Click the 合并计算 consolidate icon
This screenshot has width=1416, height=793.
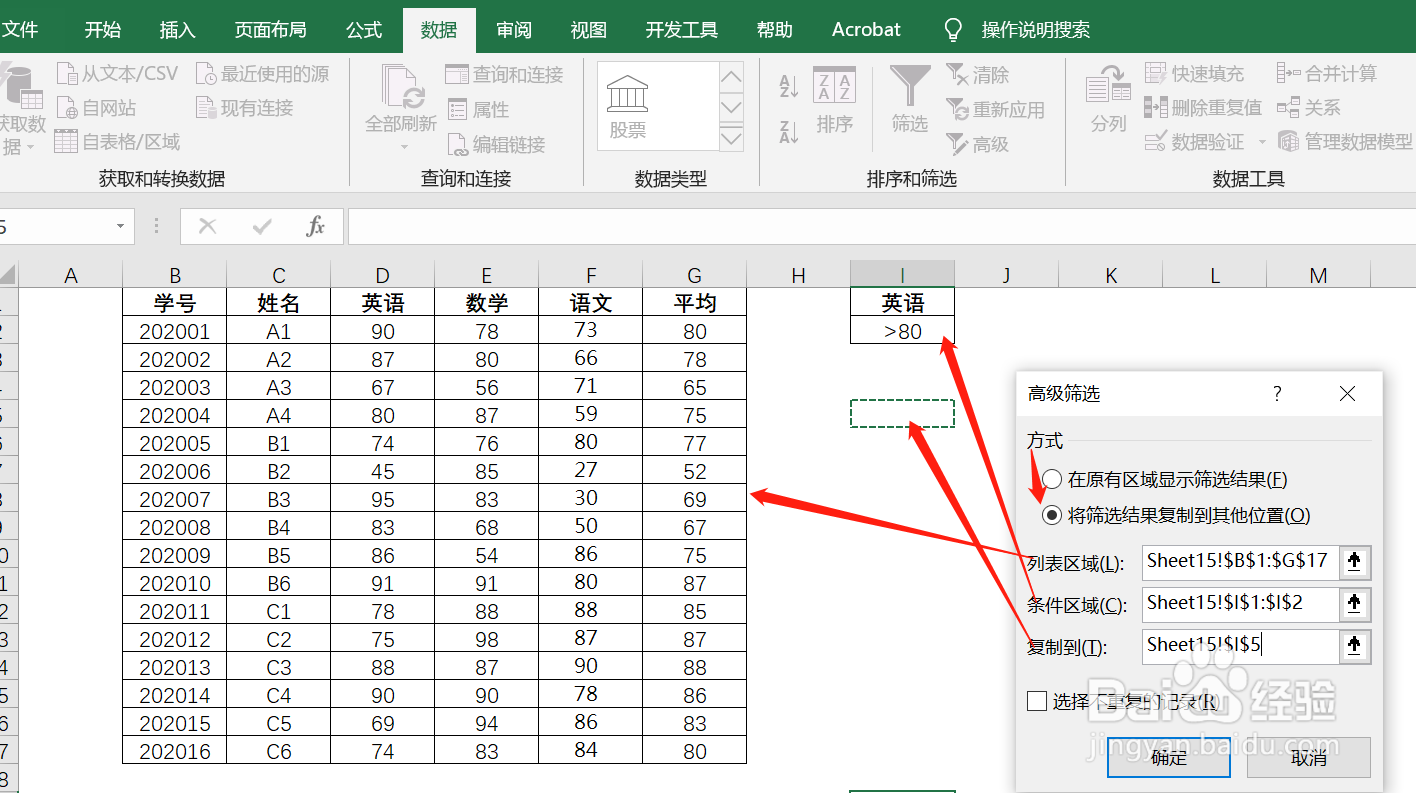tap(1288, 73)
